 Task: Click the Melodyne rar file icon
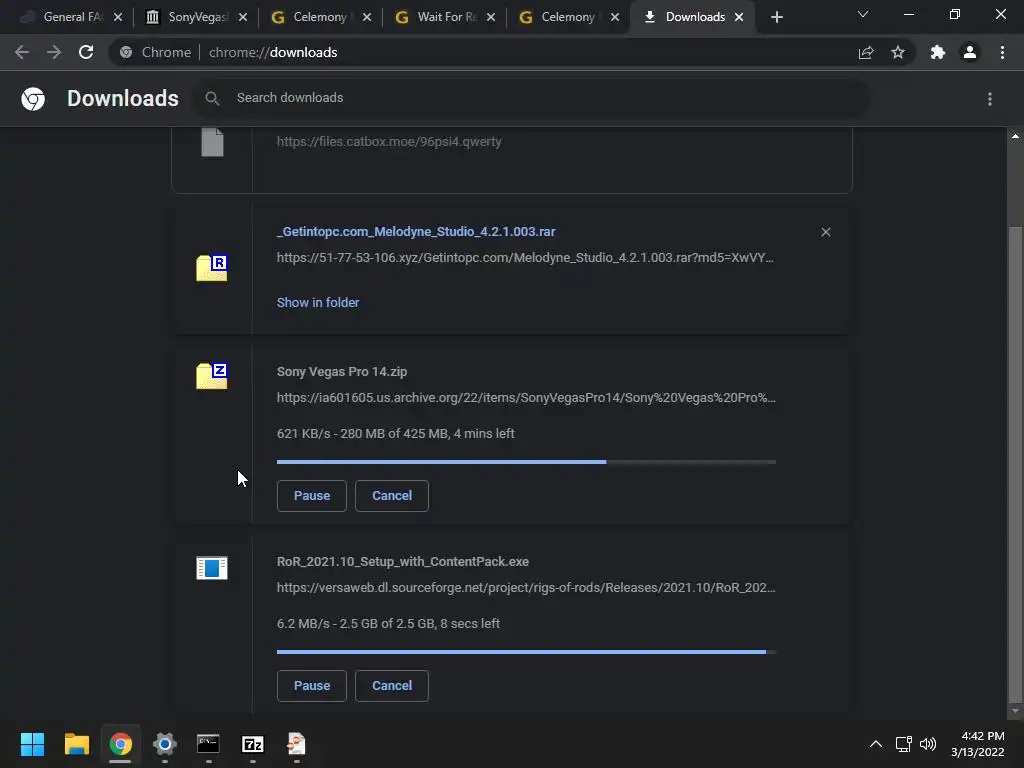click(212, 268)
